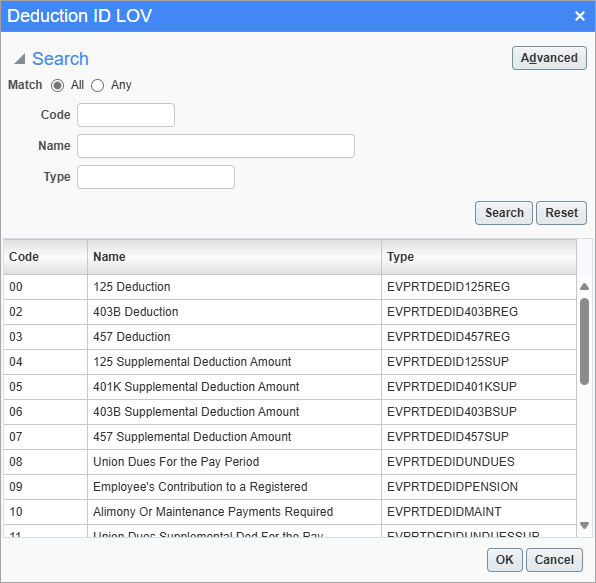Image resolution: width=596 pixels, height=583 pixels.
Task: Click type cell "EVPRTDEDID125SUP"
Action: [x=479, y=362]
